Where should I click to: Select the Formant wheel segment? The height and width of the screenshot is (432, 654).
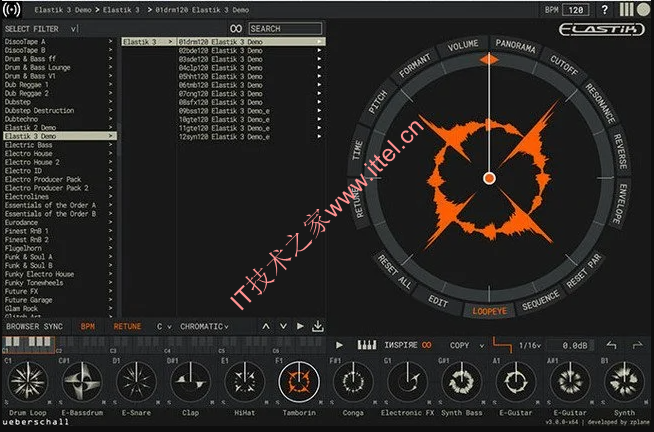(414, 65)
